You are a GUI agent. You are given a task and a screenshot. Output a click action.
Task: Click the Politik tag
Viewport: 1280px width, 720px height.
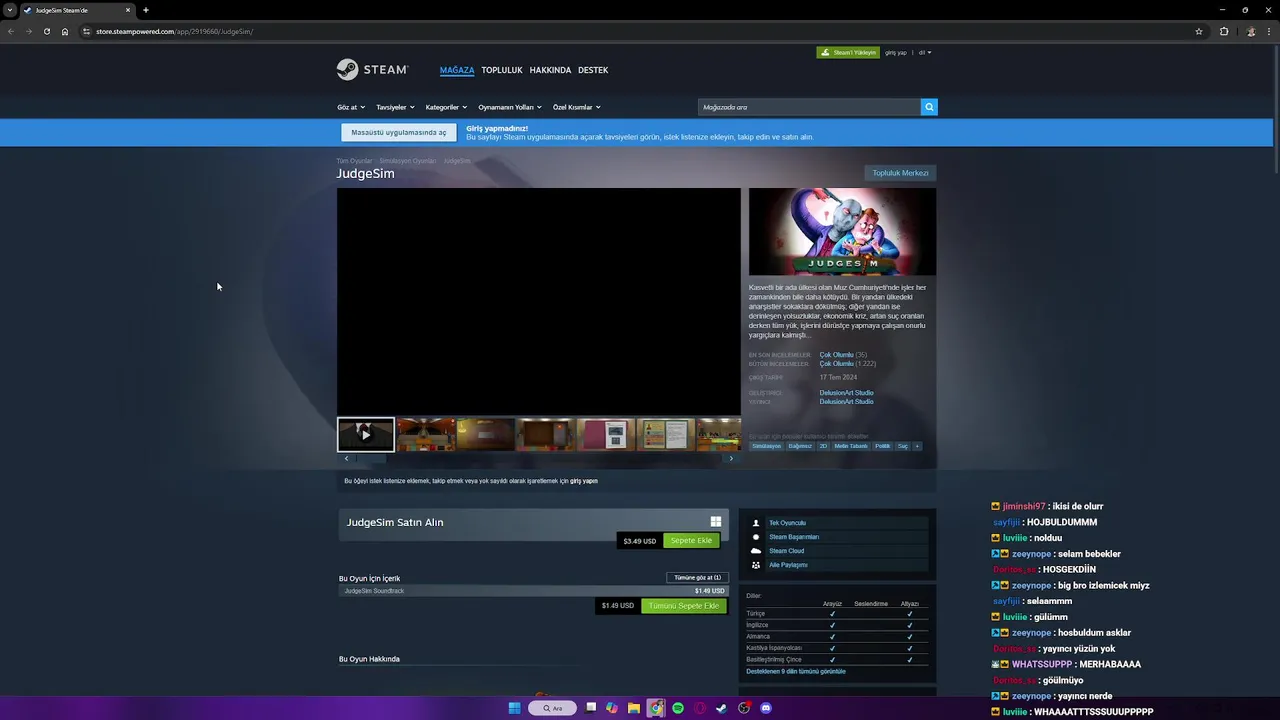pyautogui.click(x=883, y=446)
